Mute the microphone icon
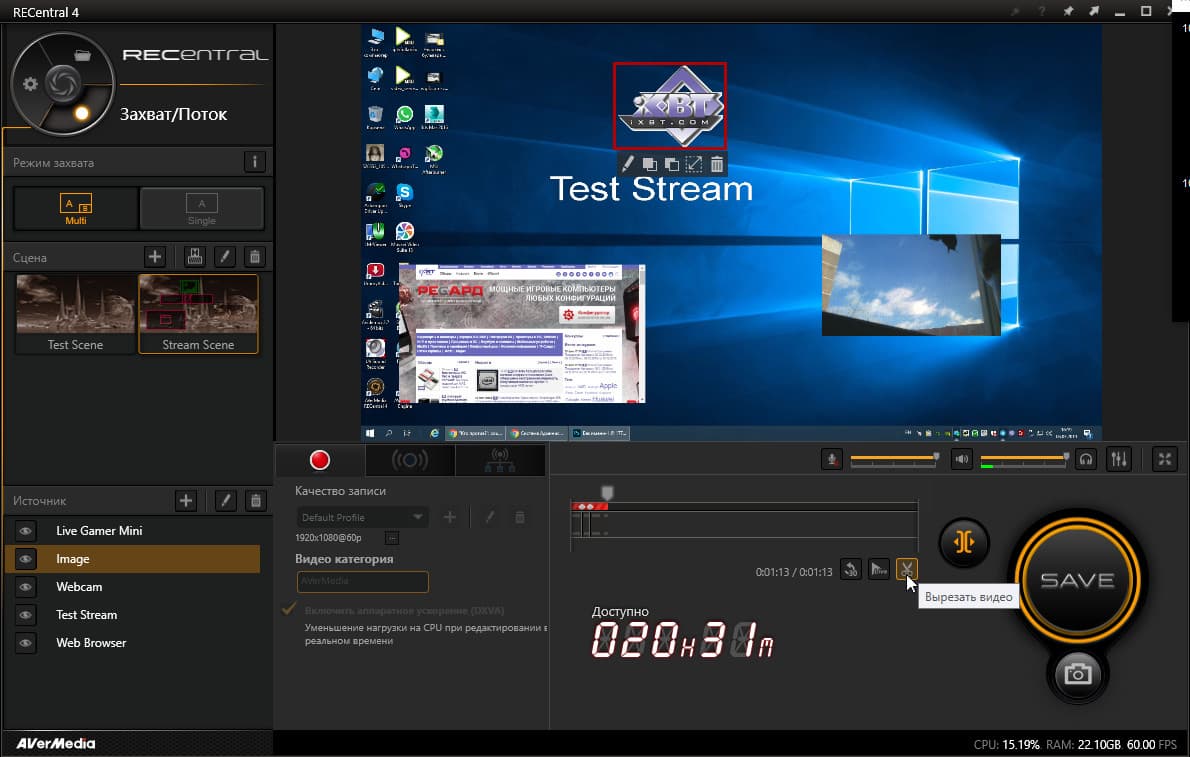The image size is (1190, 757). coord(832,459)
